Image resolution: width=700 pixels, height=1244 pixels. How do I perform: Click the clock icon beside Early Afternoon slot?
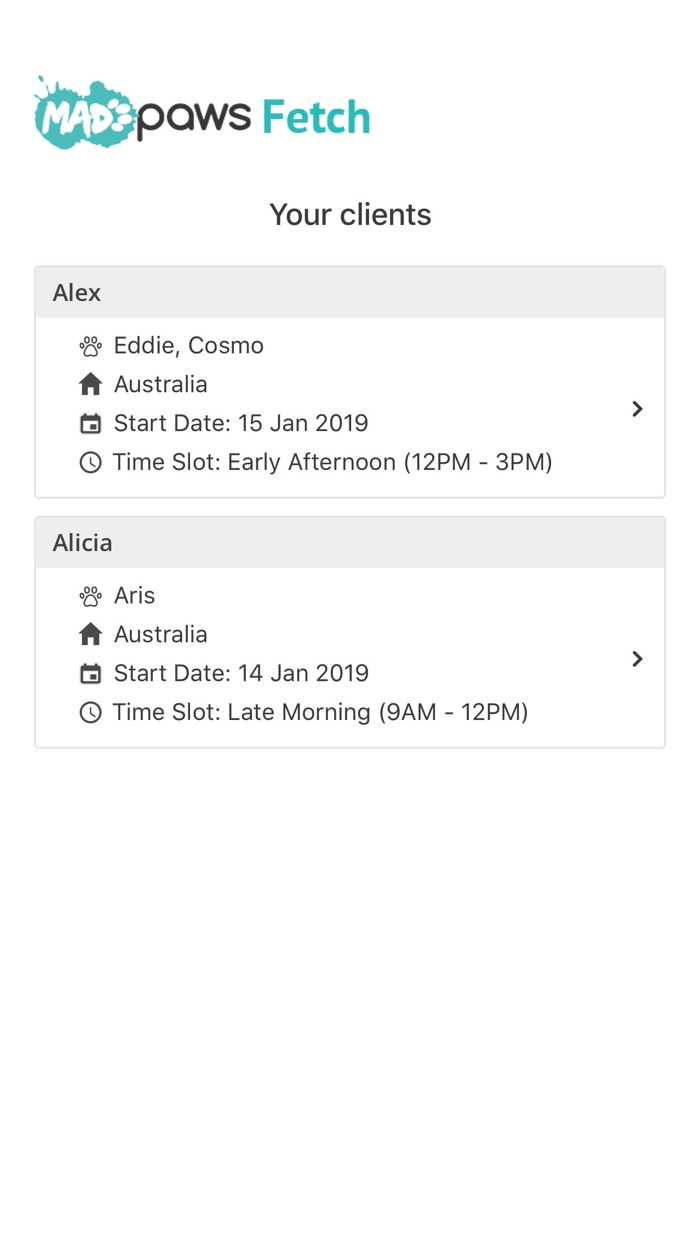point(90,462)
